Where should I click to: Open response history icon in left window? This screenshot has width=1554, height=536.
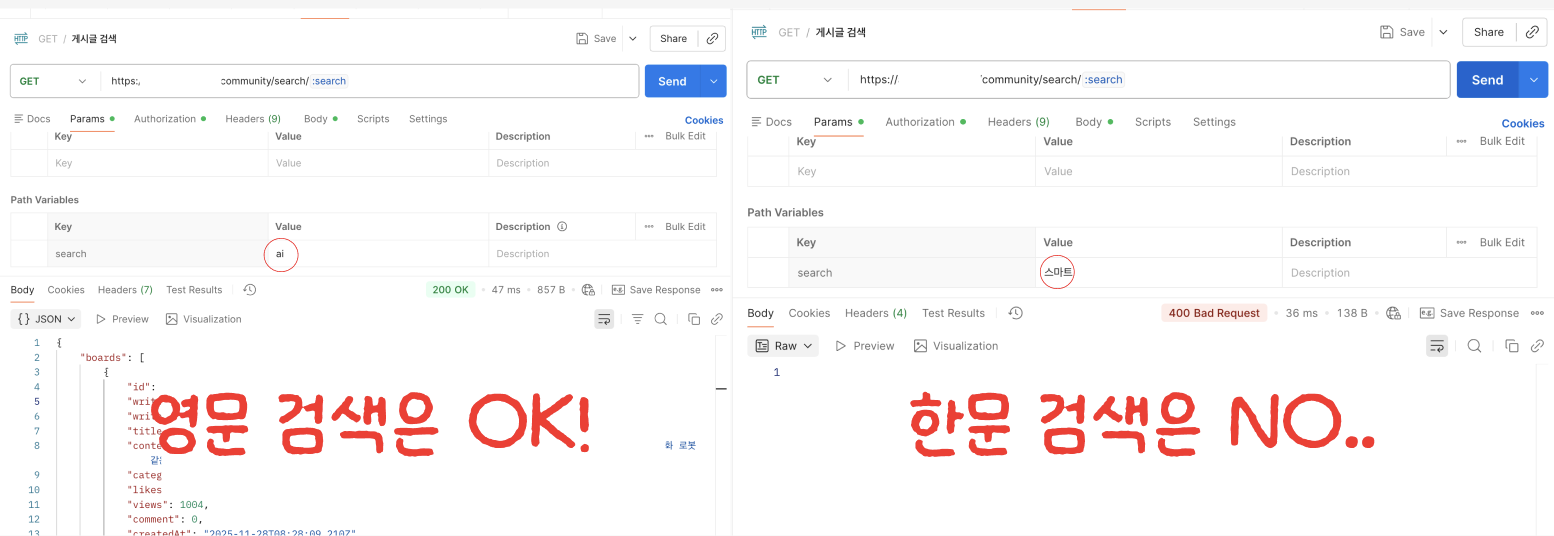[x=250, y=290]
